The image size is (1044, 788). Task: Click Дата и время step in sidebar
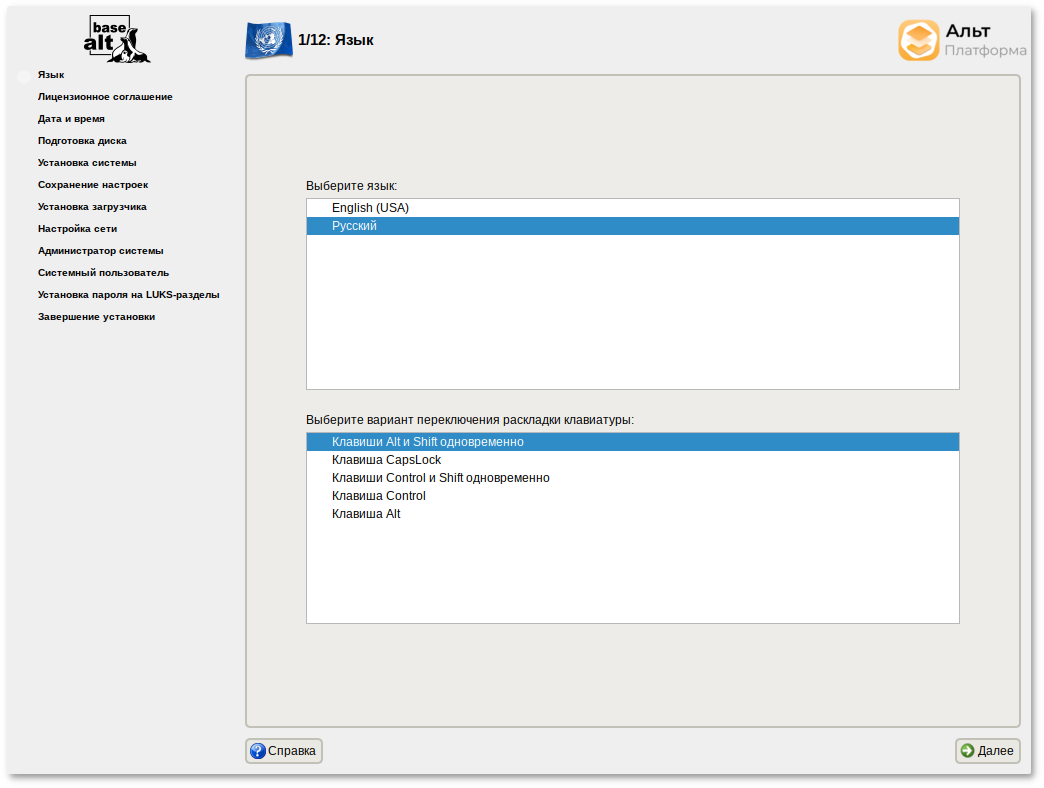(71, 119)
